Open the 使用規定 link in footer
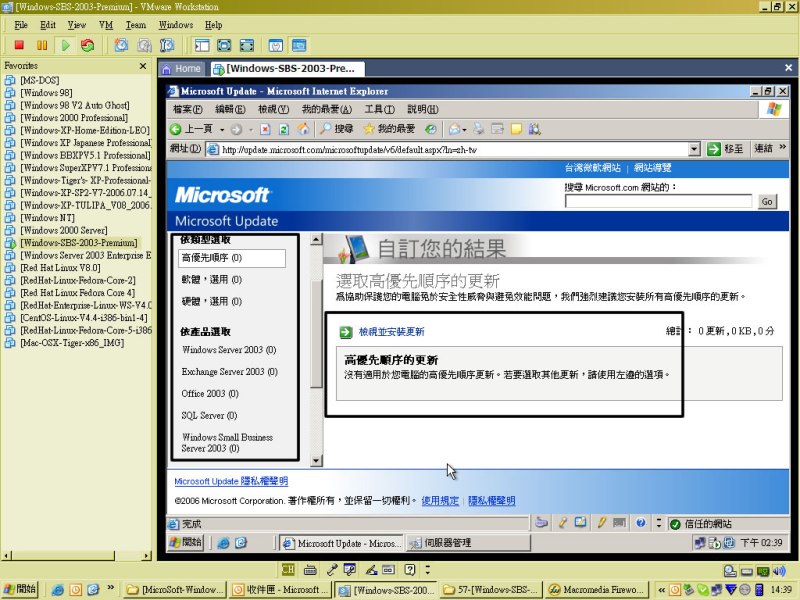Screen dimensions: 800x600 click(x=440, y=501)
